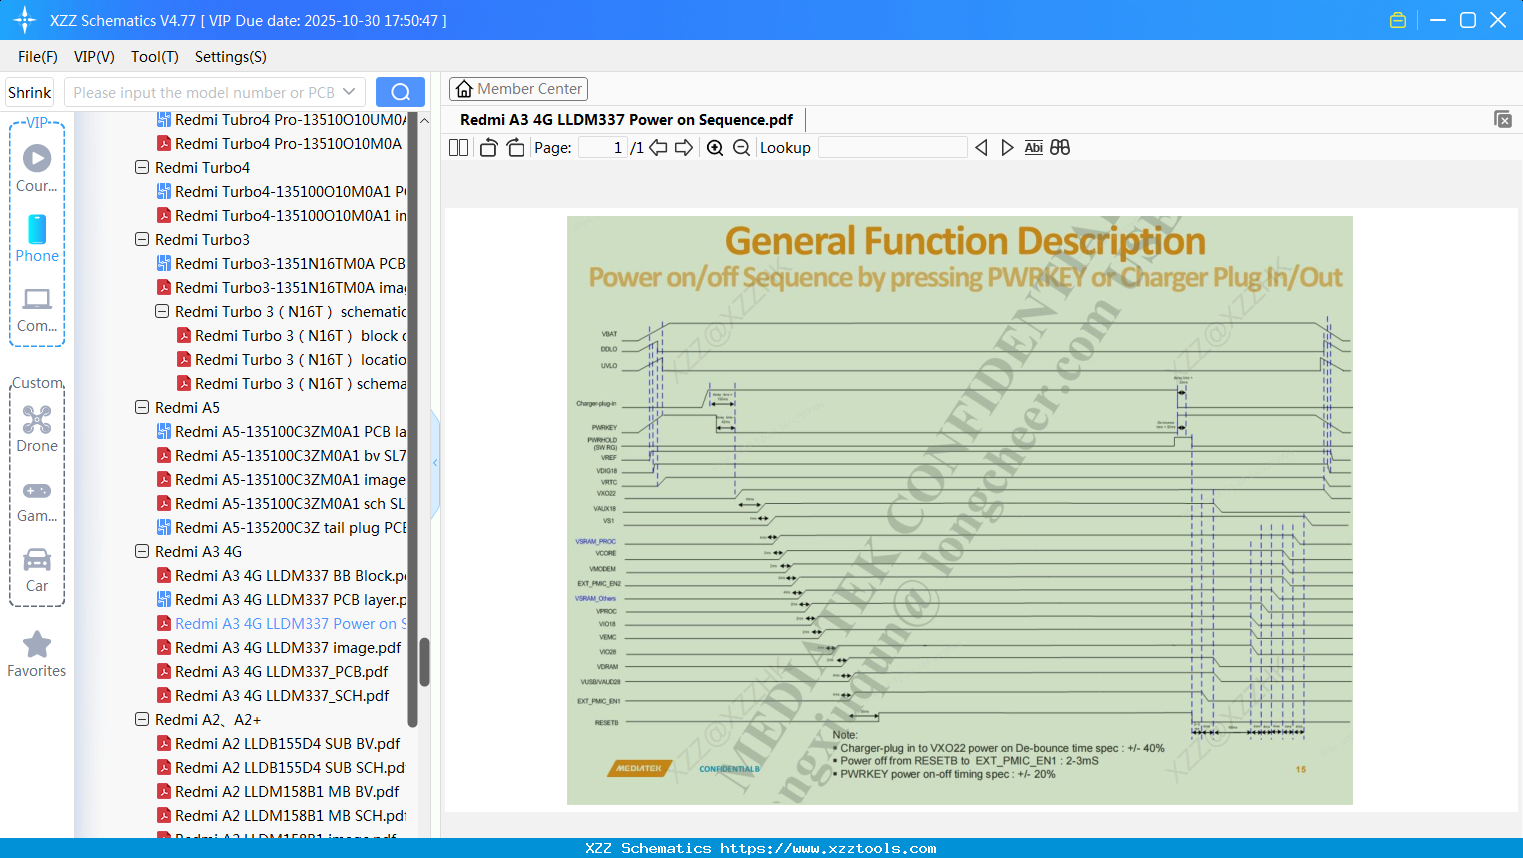Open the Car category

[37, 570]
